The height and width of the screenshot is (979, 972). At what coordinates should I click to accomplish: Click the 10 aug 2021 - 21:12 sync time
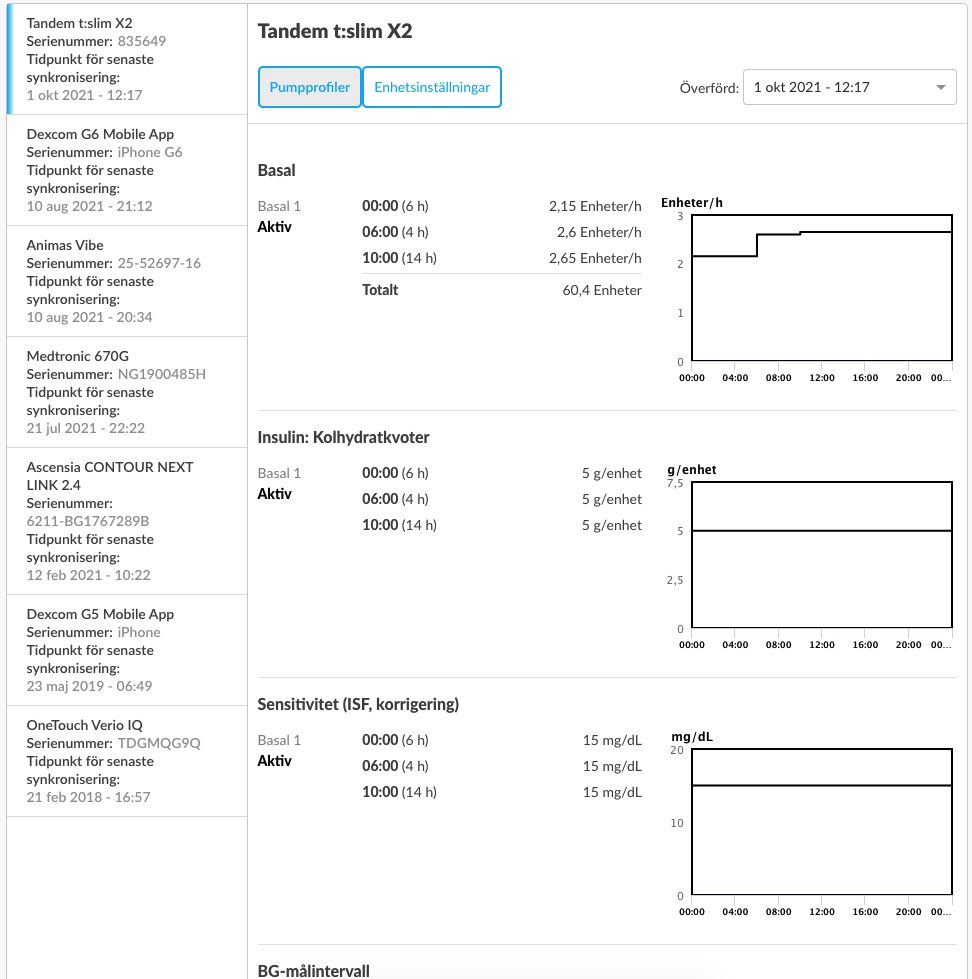click(89, 206)
